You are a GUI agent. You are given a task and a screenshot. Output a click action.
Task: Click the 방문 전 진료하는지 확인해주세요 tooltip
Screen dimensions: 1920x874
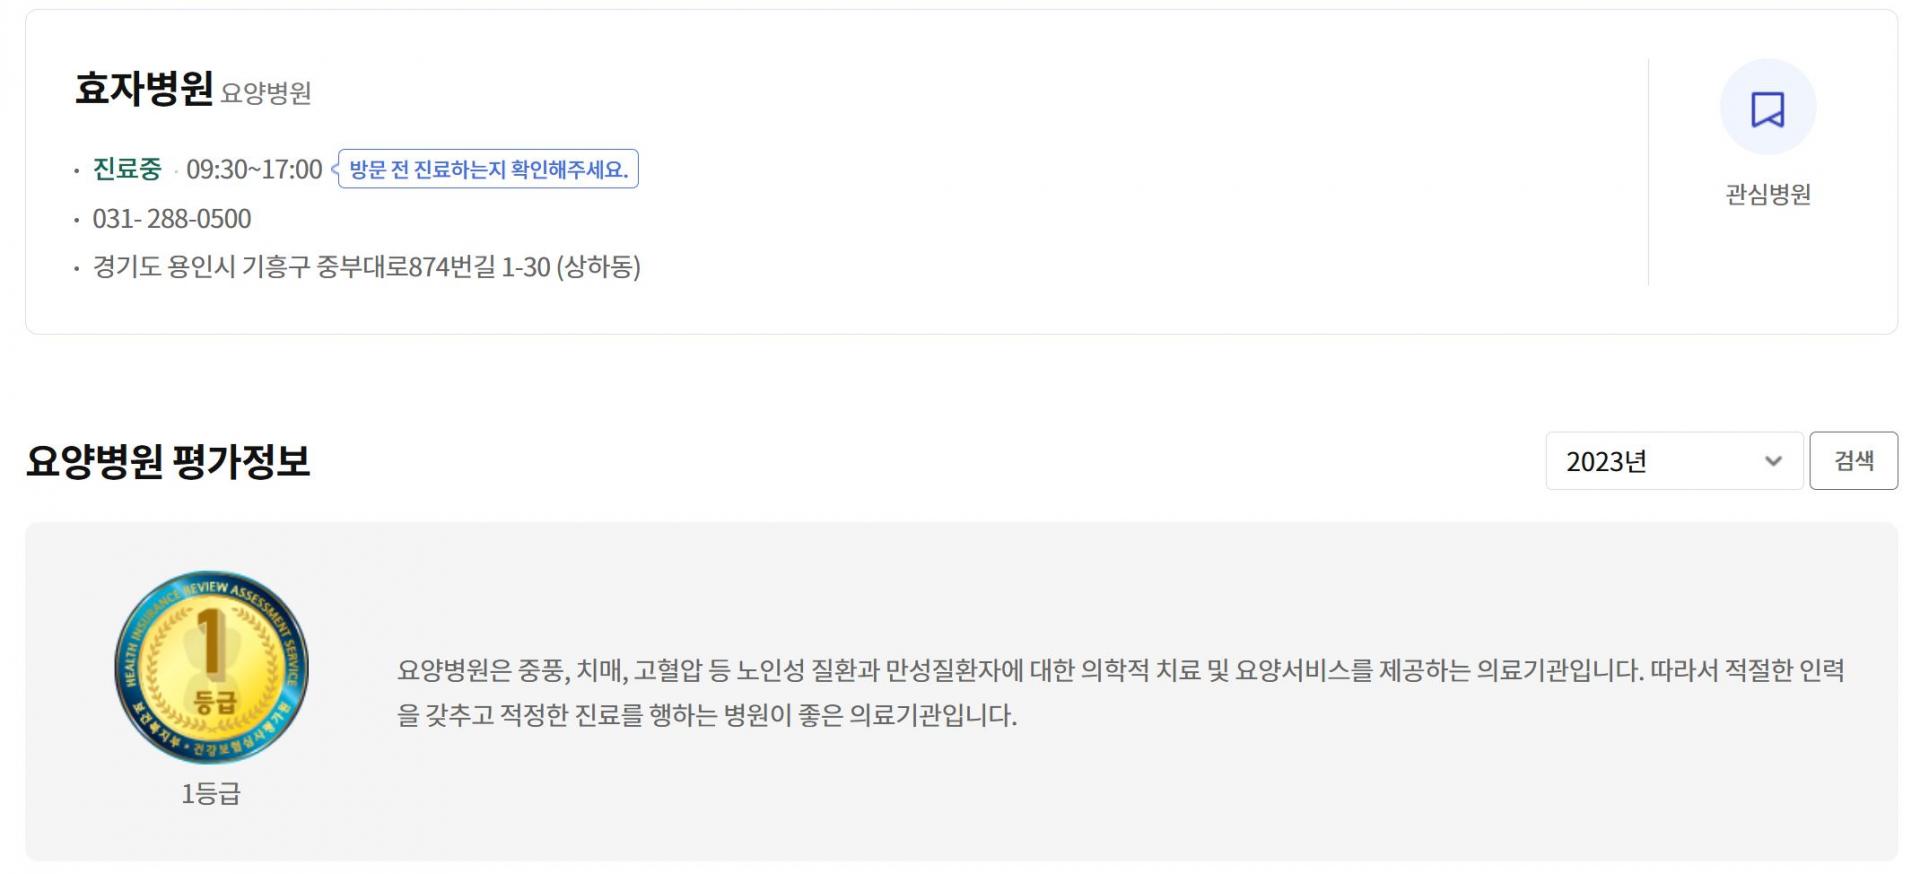(x=488, y=169)
